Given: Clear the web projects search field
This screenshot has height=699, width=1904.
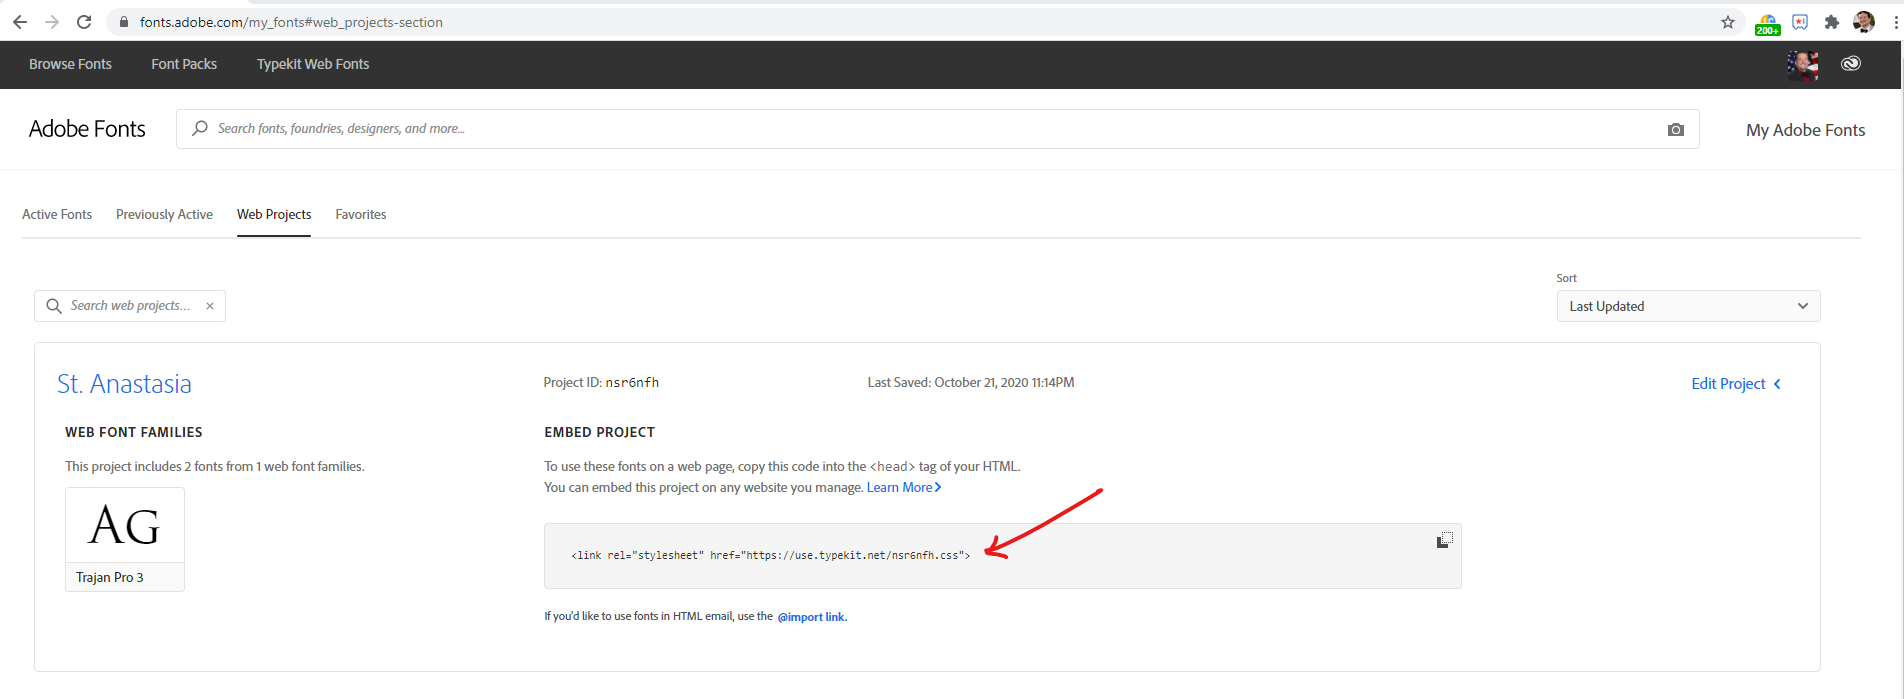Looking at the screenshot, I should (210, 306).
